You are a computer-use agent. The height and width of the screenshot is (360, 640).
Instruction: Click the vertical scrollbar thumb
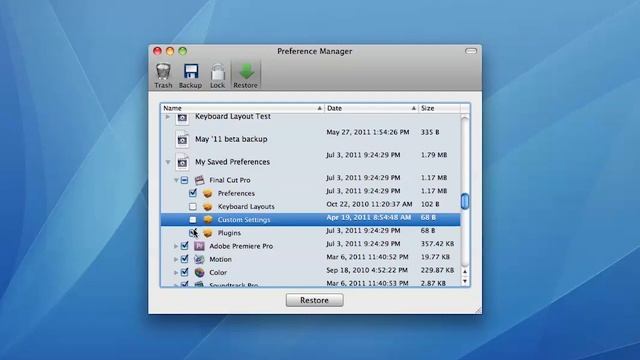[464, 201]
